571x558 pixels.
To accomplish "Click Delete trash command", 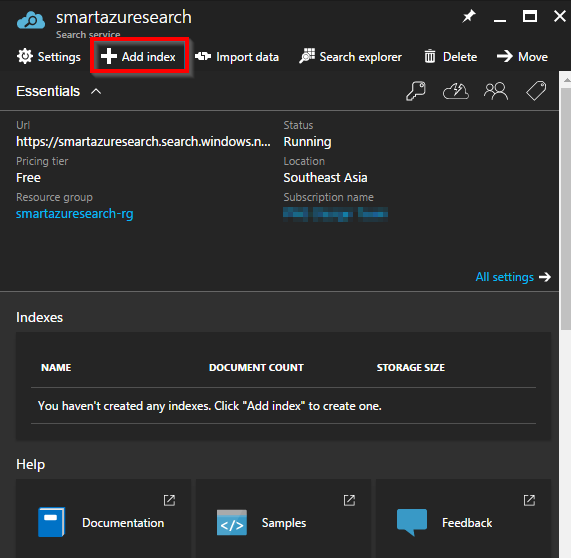I will (450, 57).
